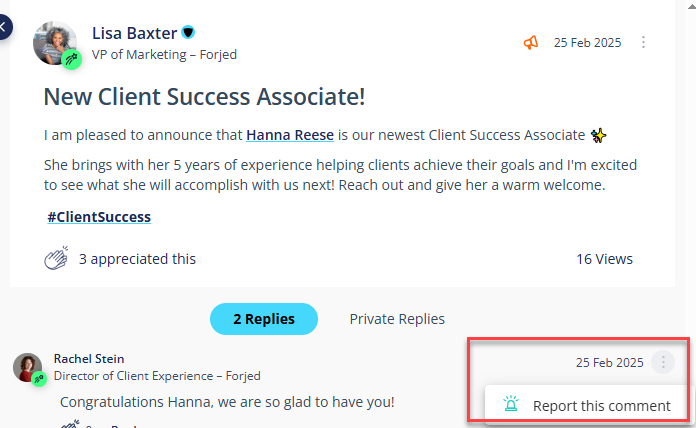Click the green rocket badge on Lisa's avatar
This screenshot has height=428, width=696.
coord(71,59)
